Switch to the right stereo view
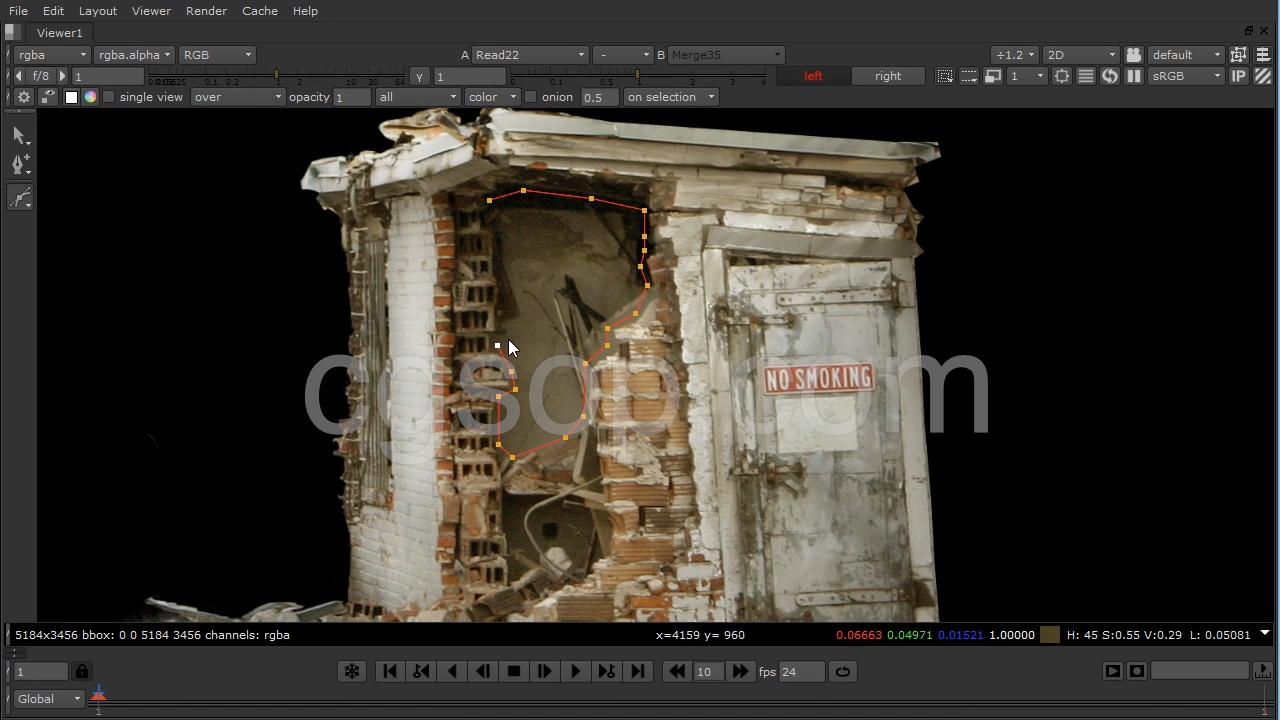The height and width of the screenshot is (720, 1280). 887,76
